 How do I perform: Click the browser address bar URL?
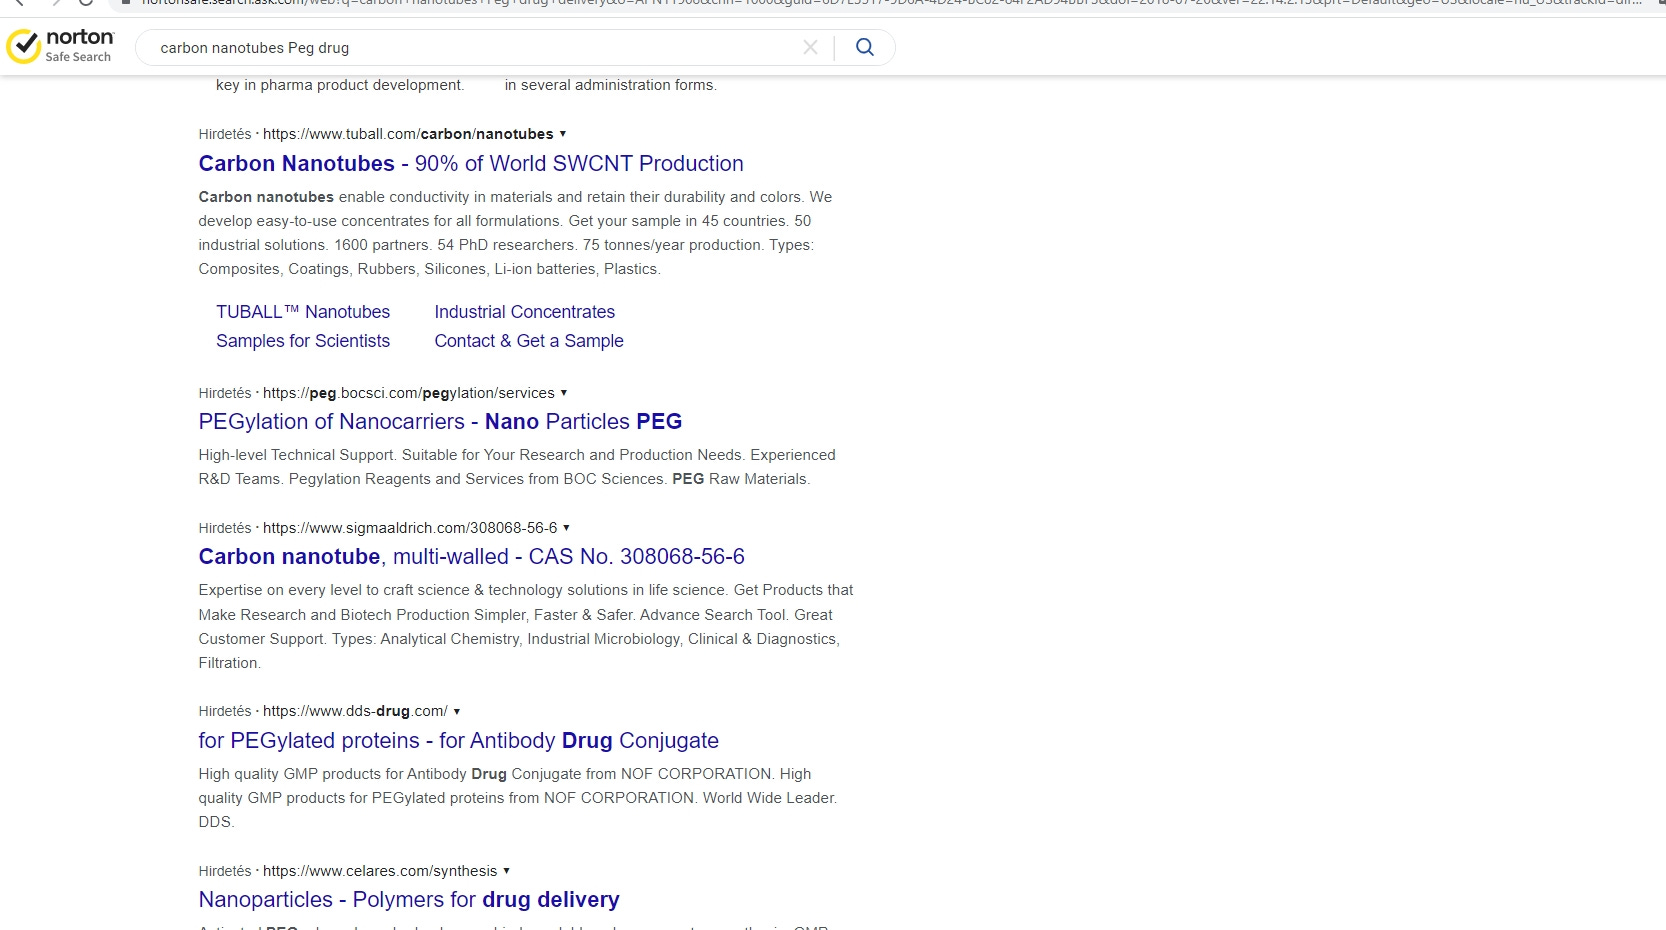pyautogui.click(x=890, y=3)
